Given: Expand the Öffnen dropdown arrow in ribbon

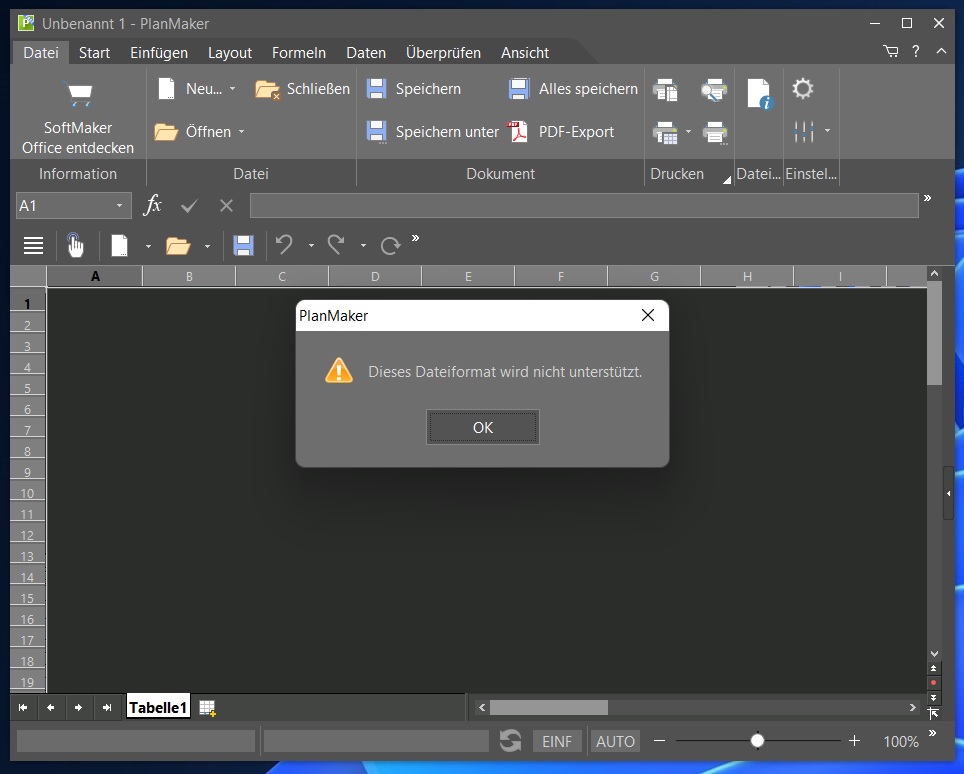Looking at the screenshot, I should pyautogui.click(x=242, y=132).
